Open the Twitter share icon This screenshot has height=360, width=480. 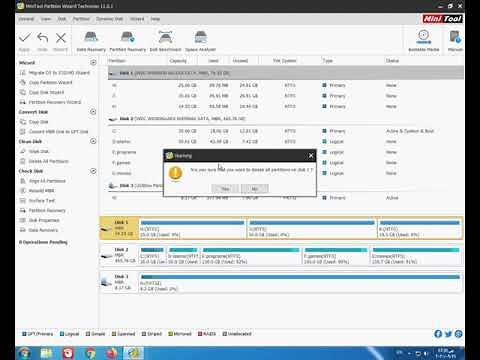[x=448, y=334]
